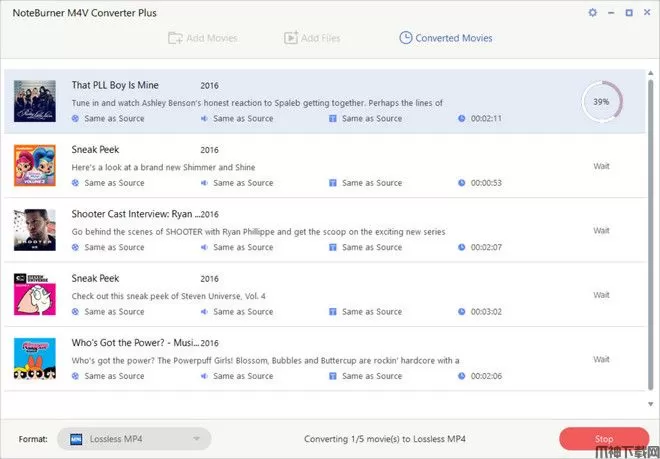This screenshot has height=459, width=660.
Task: Select the Shimmer and Shine thumbnail
Action: click(x=34, y=165)
